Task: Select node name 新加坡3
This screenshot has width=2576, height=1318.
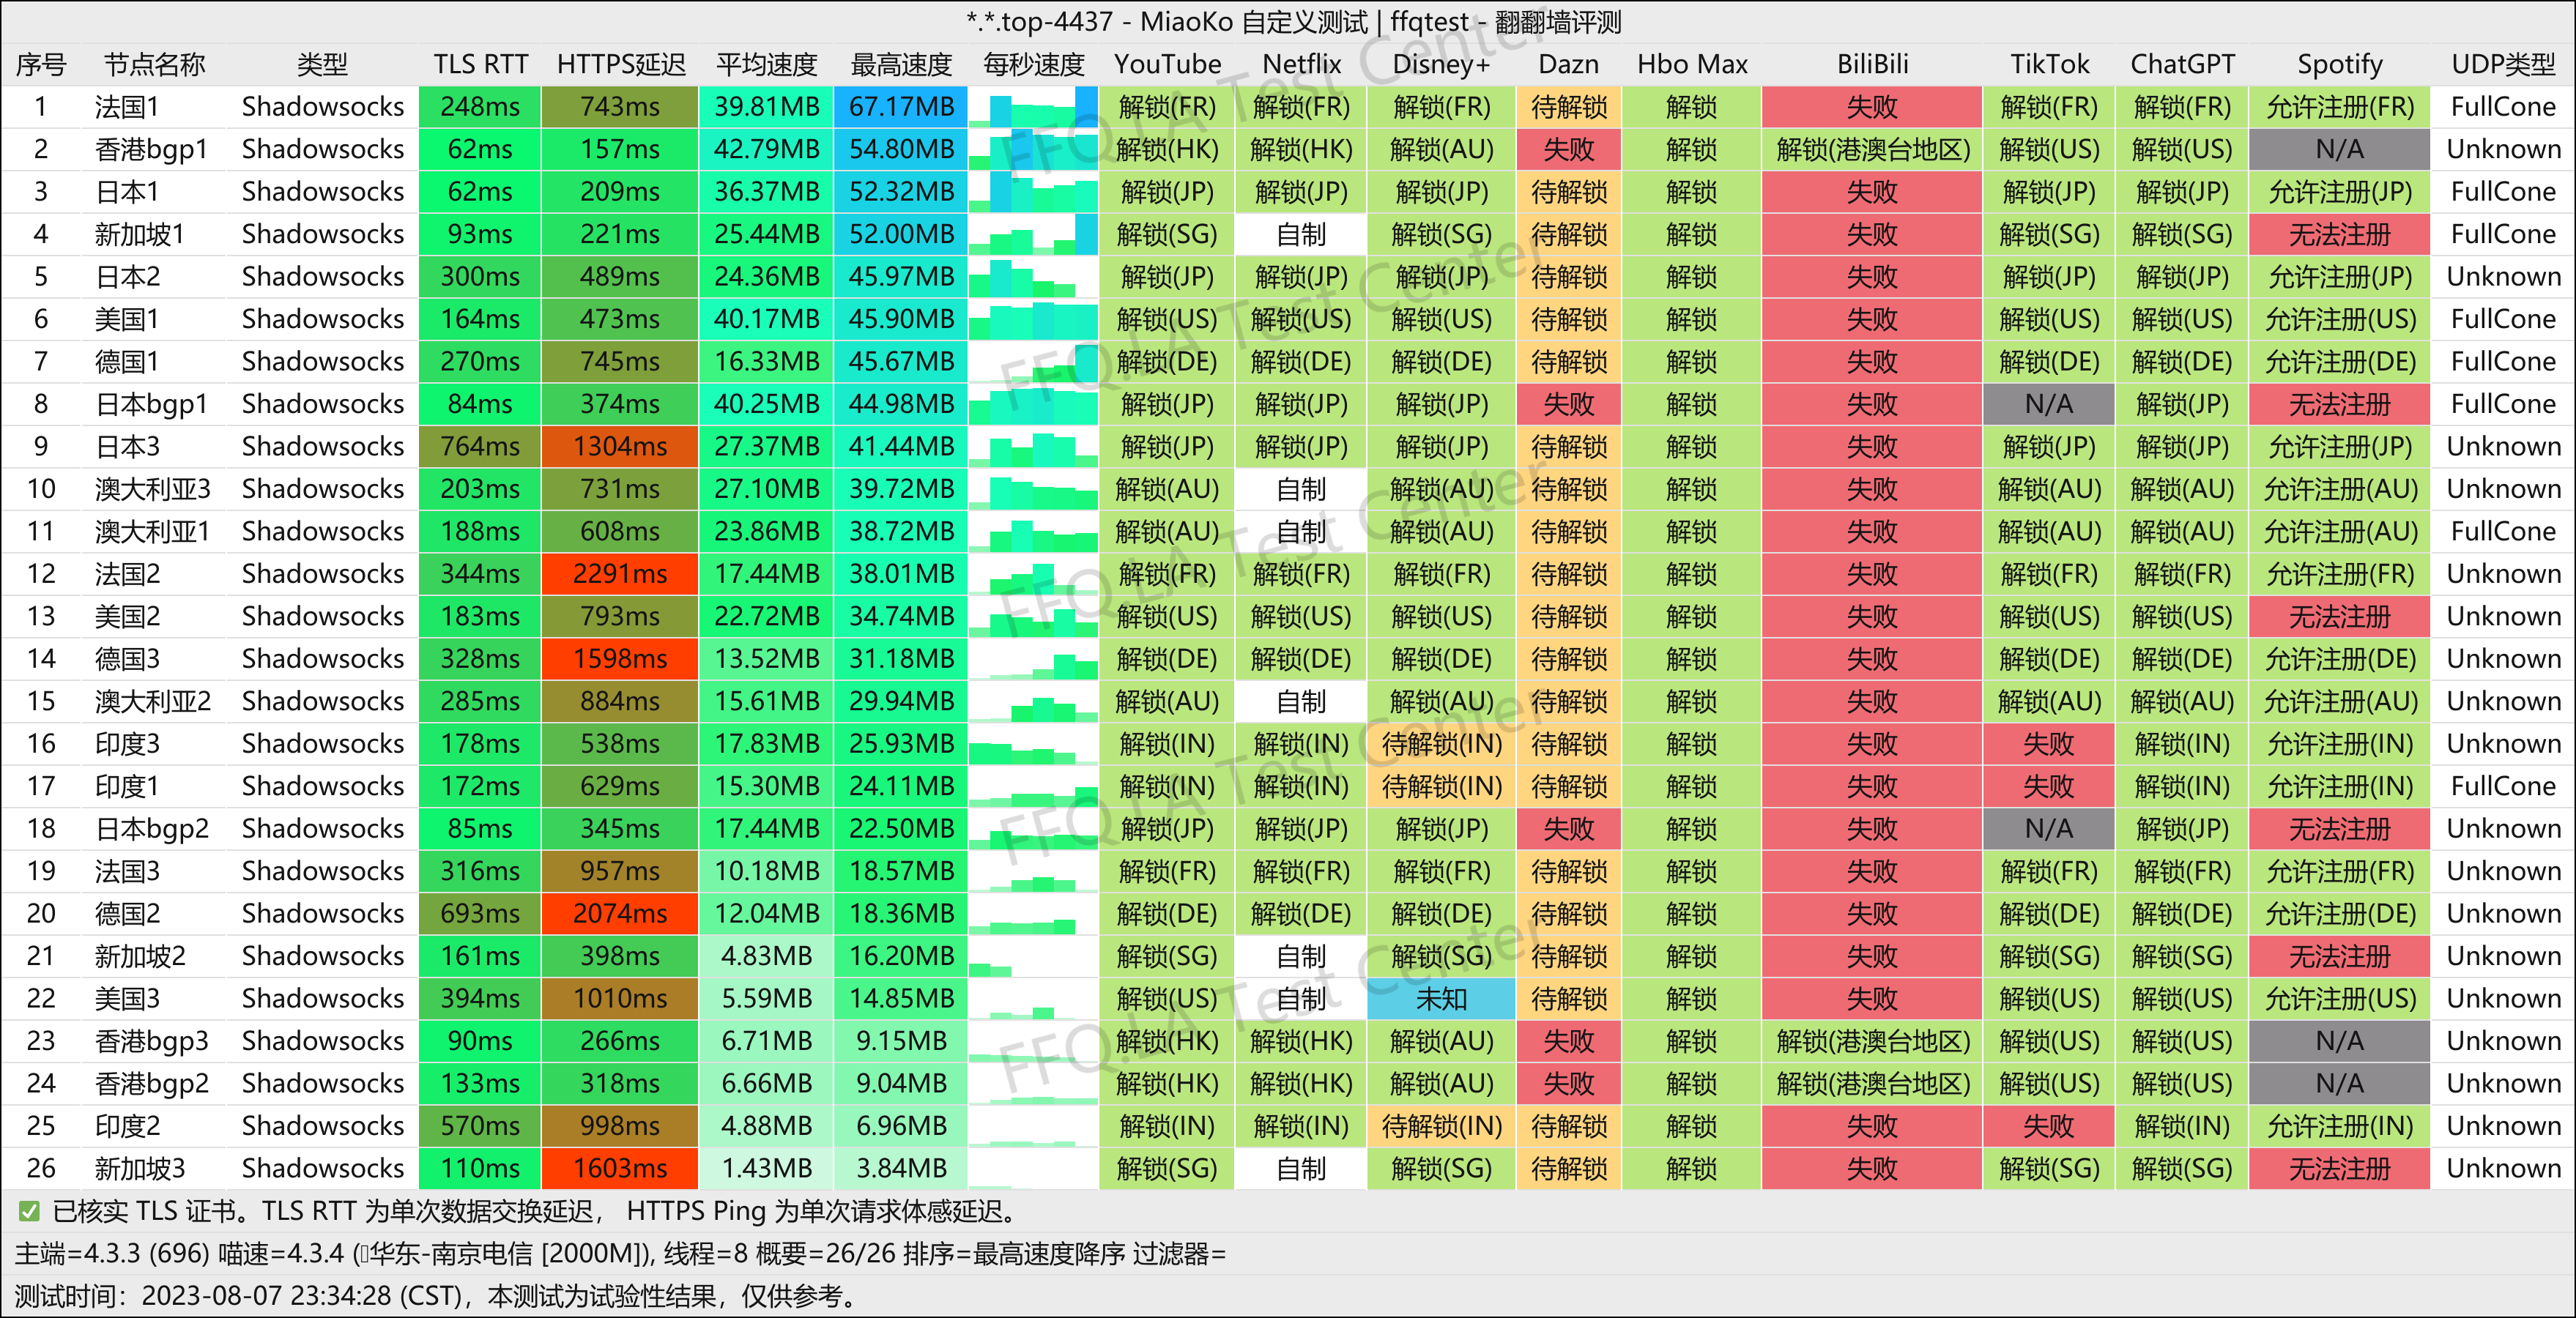Action: [140, 1168]
